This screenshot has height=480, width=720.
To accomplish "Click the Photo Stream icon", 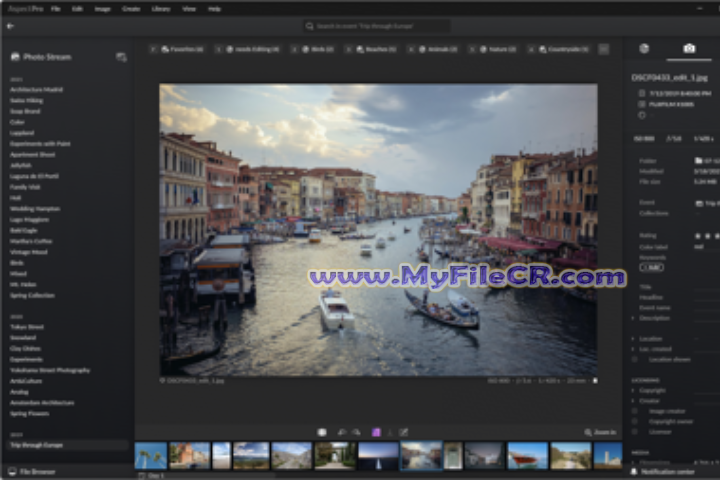I will (x=15, y=57).
